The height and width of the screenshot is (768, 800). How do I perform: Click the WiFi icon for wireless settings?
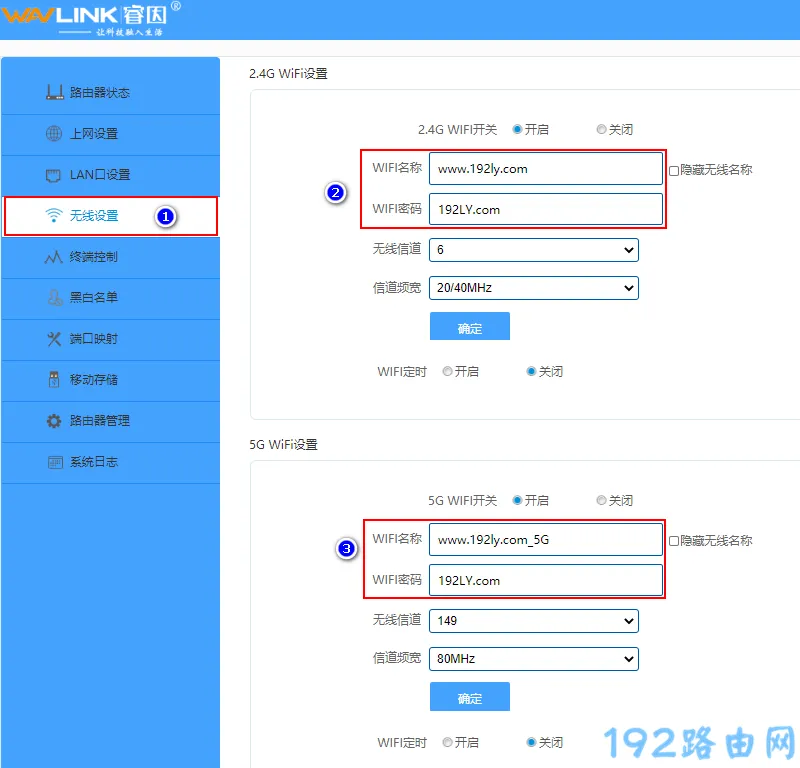click(54, 216)
